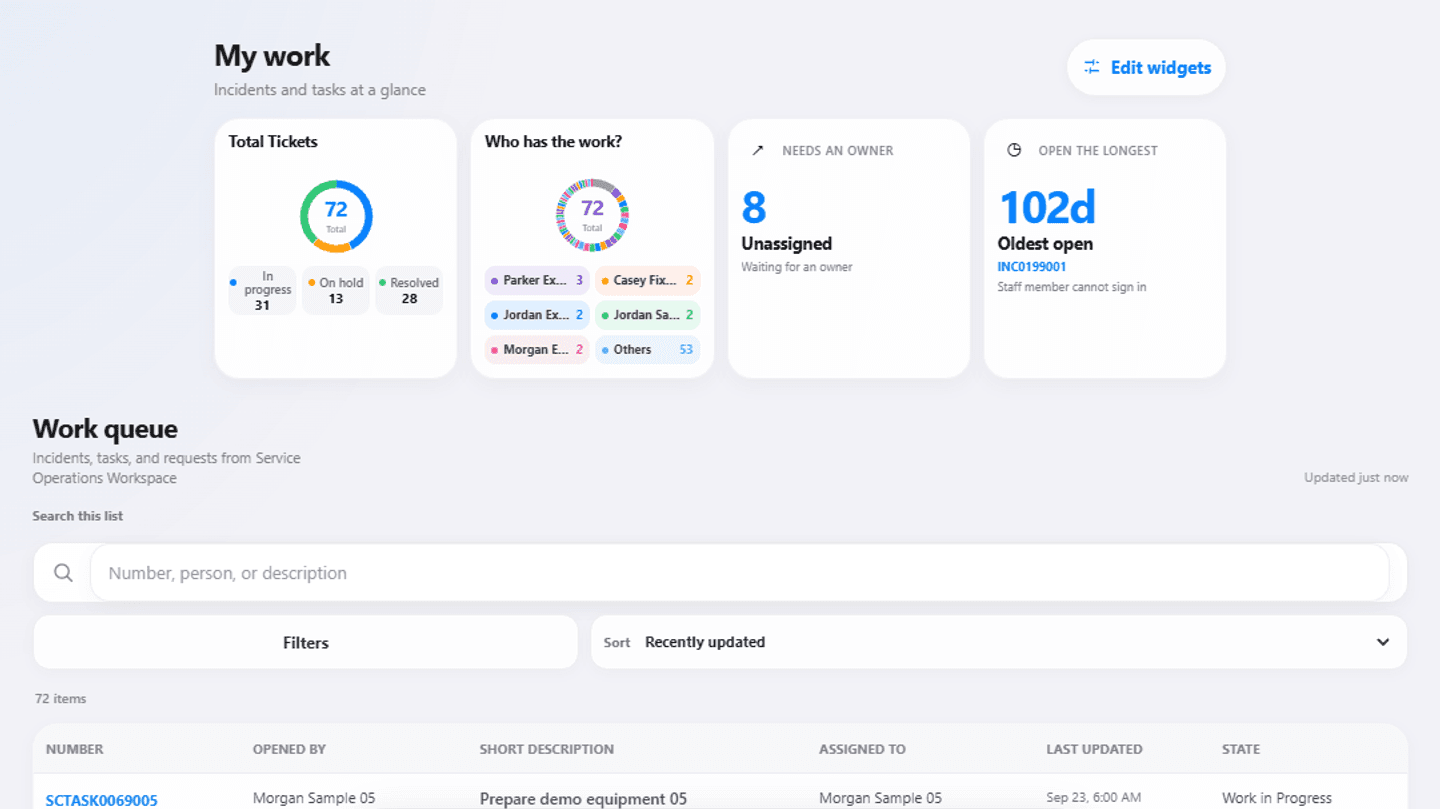This screenshot has width=1440, height=809.
Task: Click the SHORT DESCRIPTION column header
Action: [547, 749]
